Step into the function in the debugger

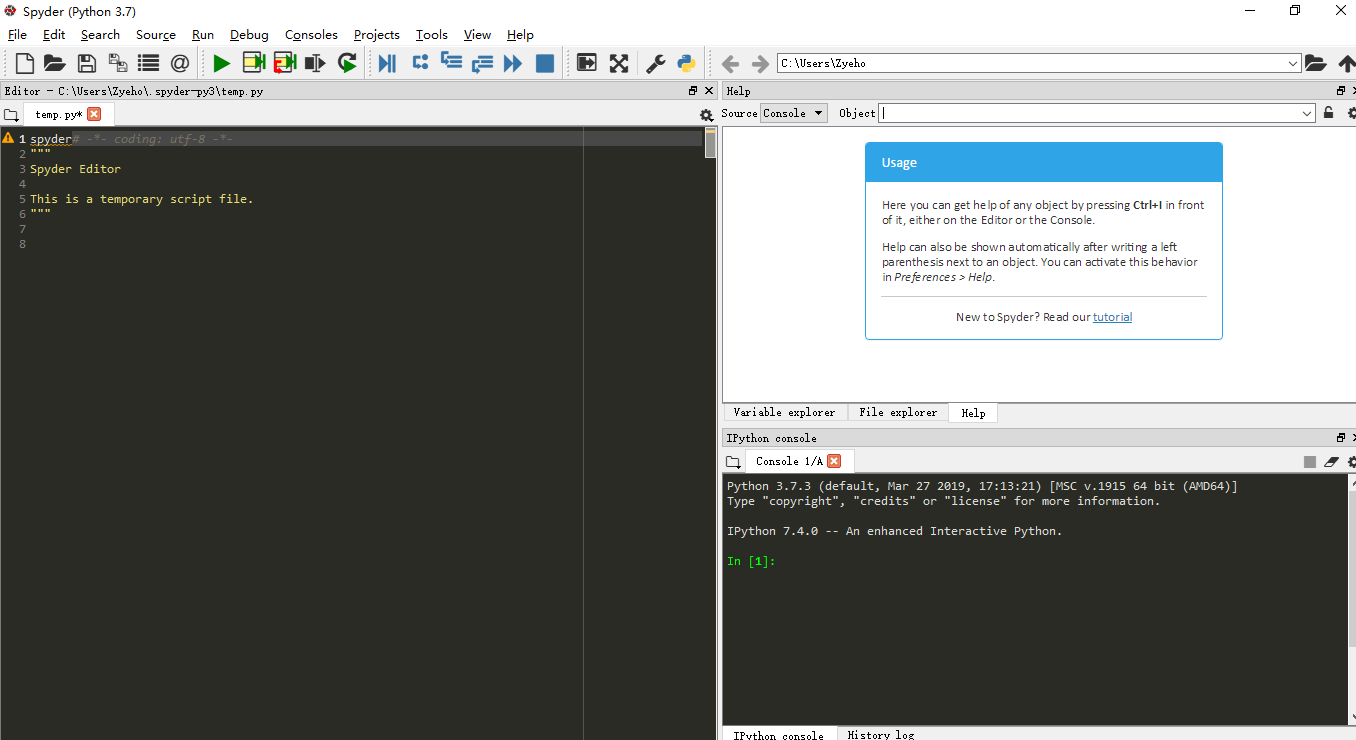tap(452, 63)
